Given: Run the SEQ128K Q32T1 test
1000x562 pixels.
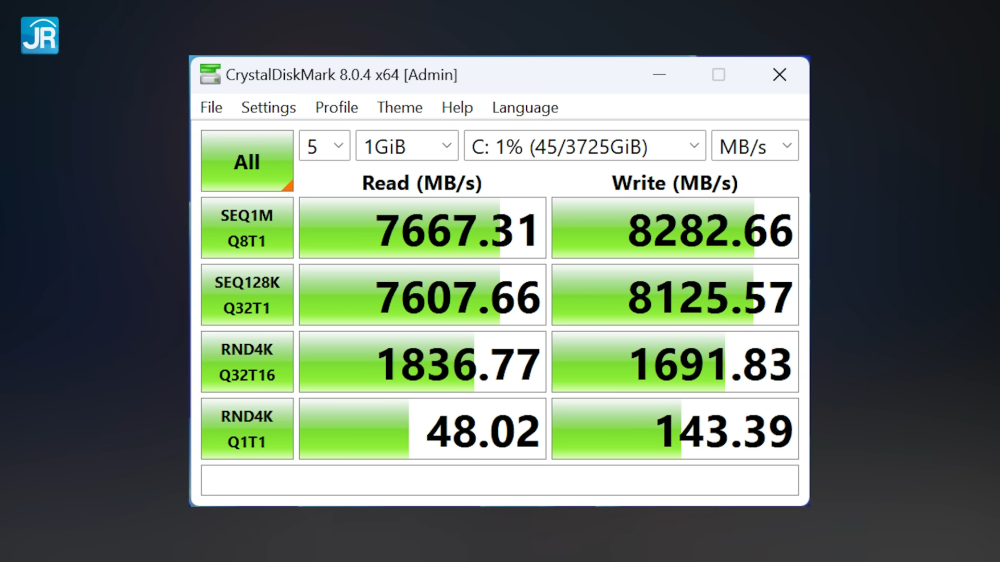Looking at the screenshot, I should click(247, 295).
